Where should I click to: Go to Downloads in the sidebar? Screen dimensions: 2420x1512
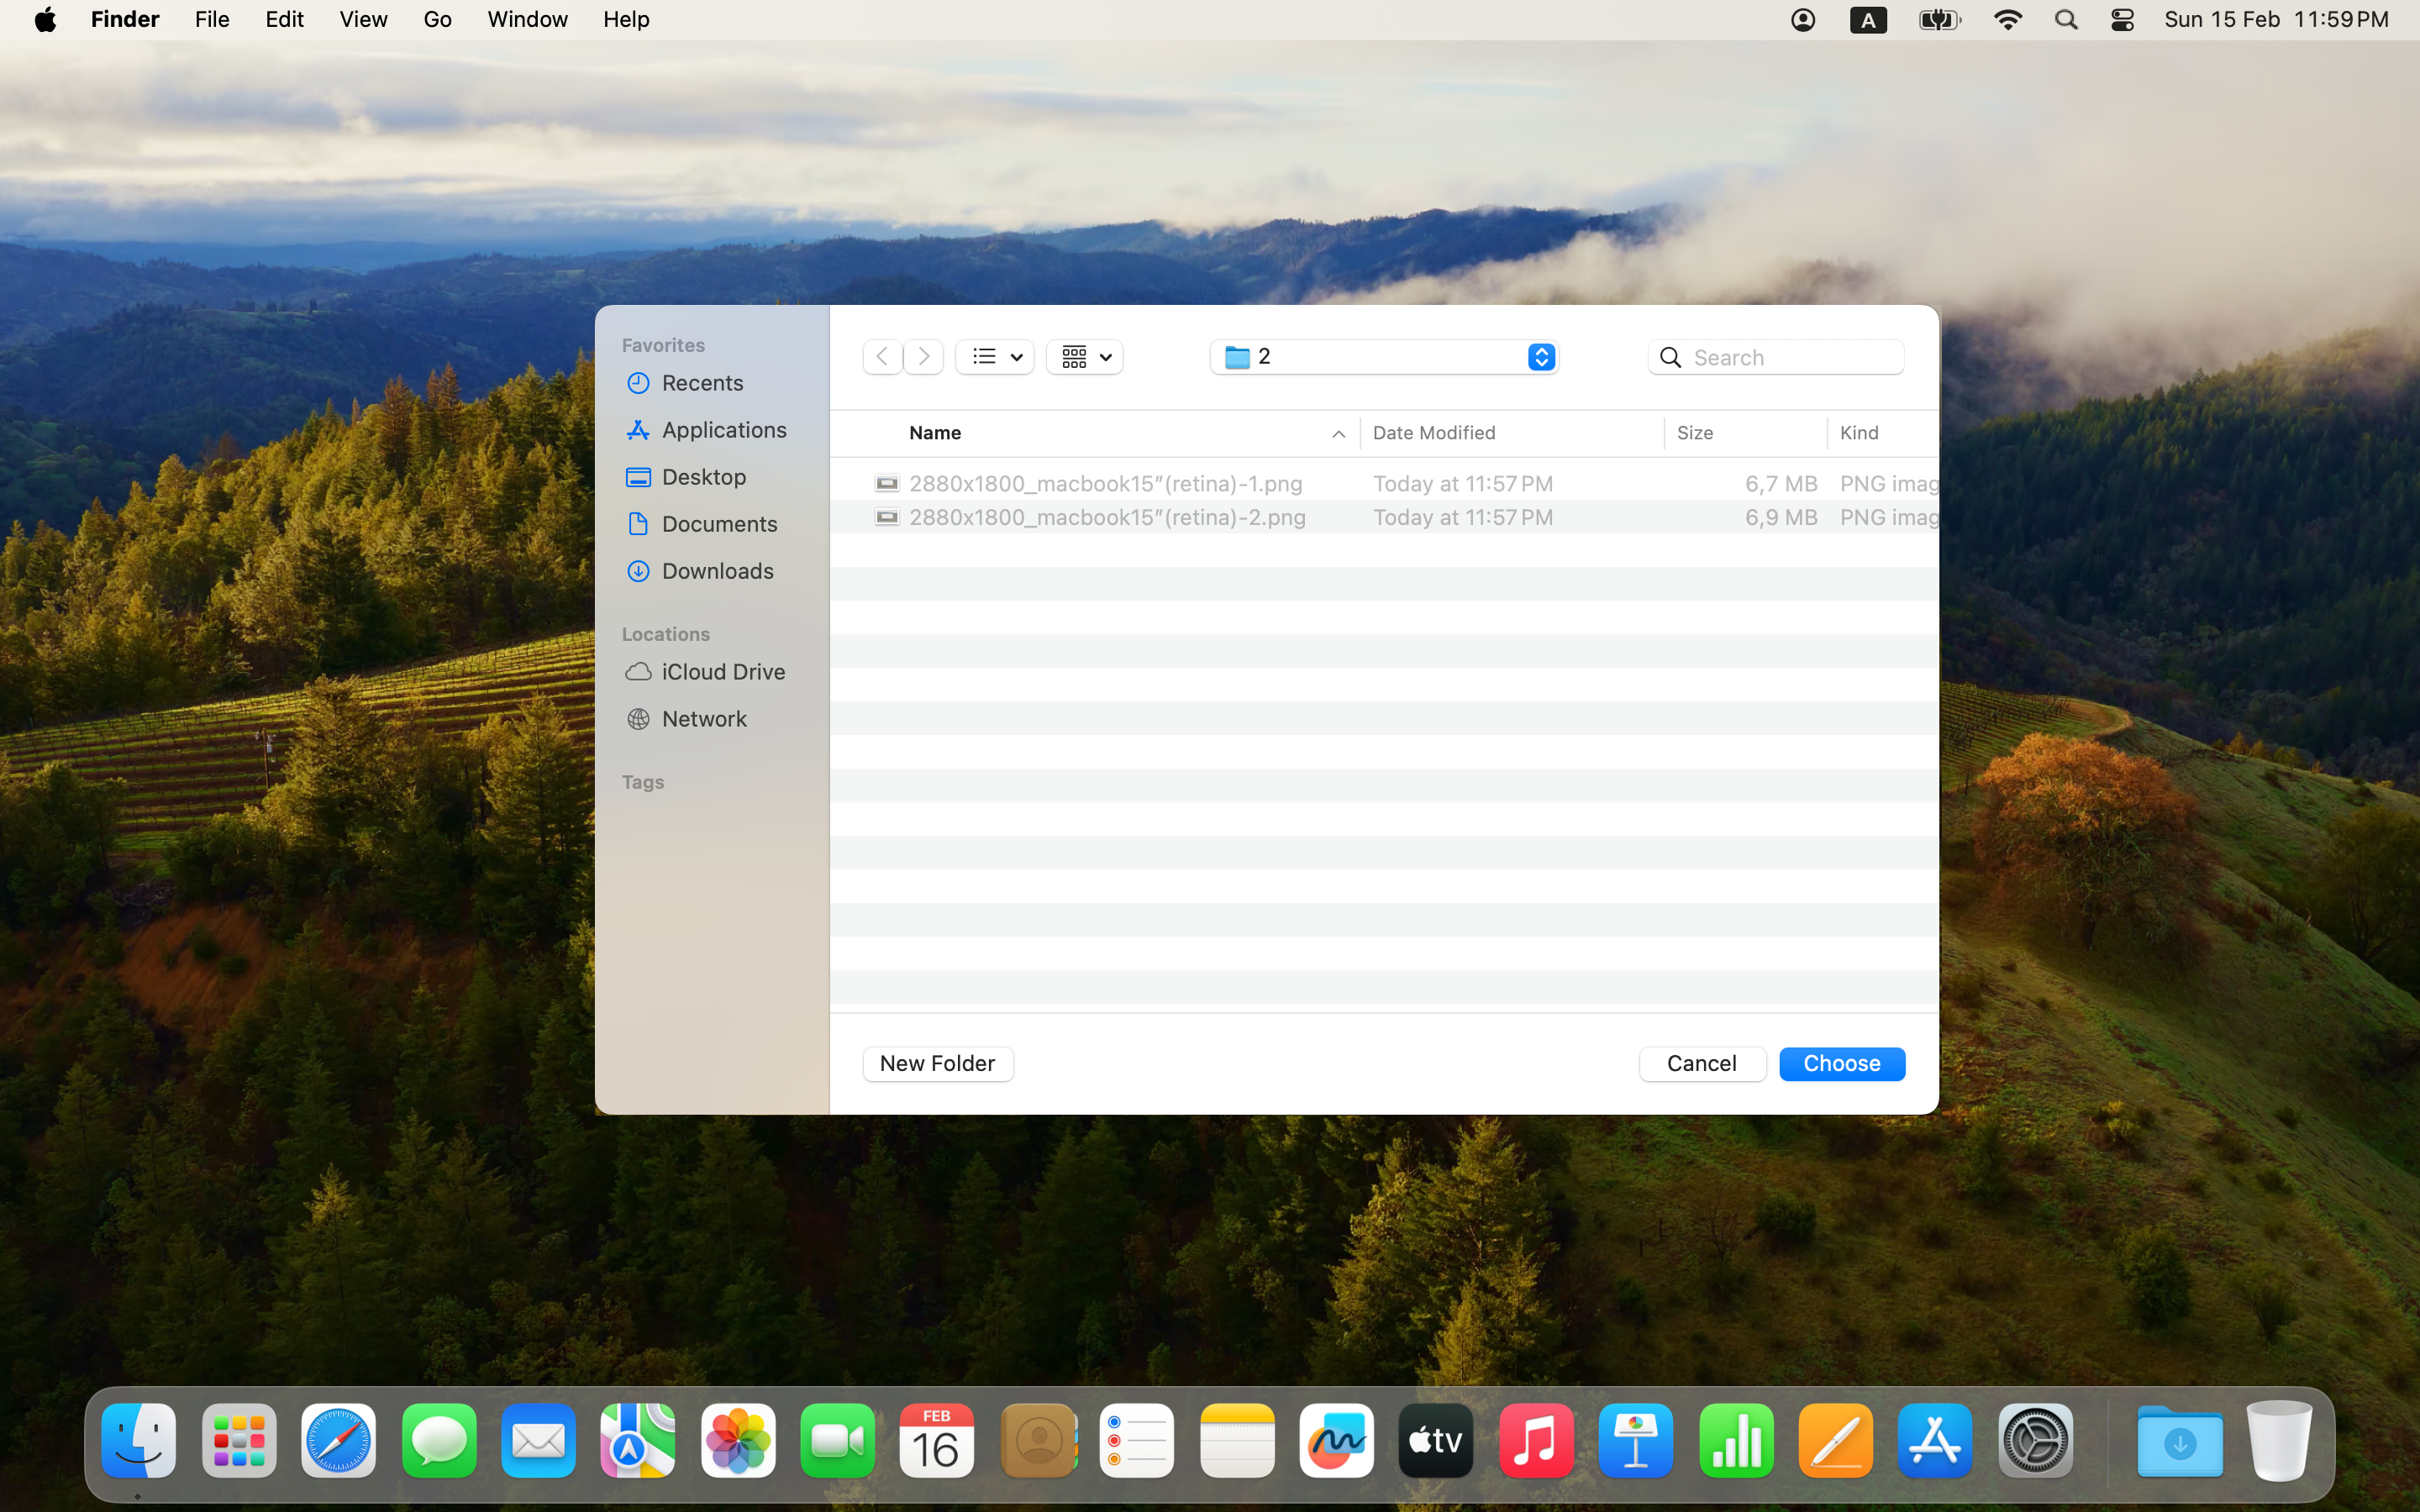[717, 571]
